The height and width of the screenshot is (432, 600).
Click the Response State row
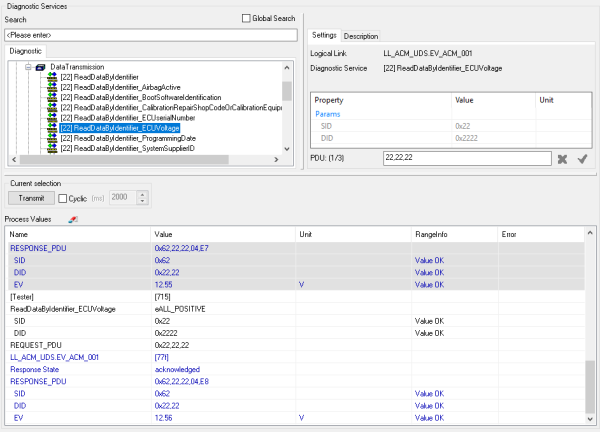coord(295,370)
